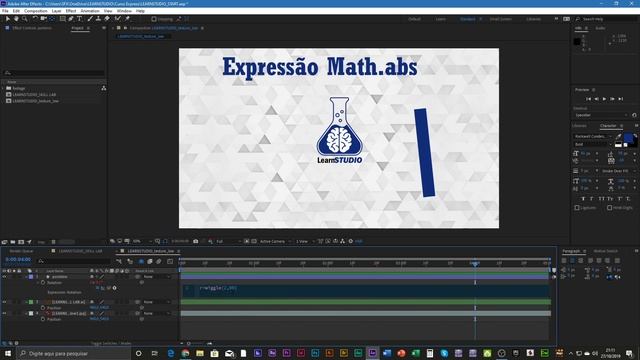Hide layer 1 with its eye toggle
The image size is (640, 360).
4,277
